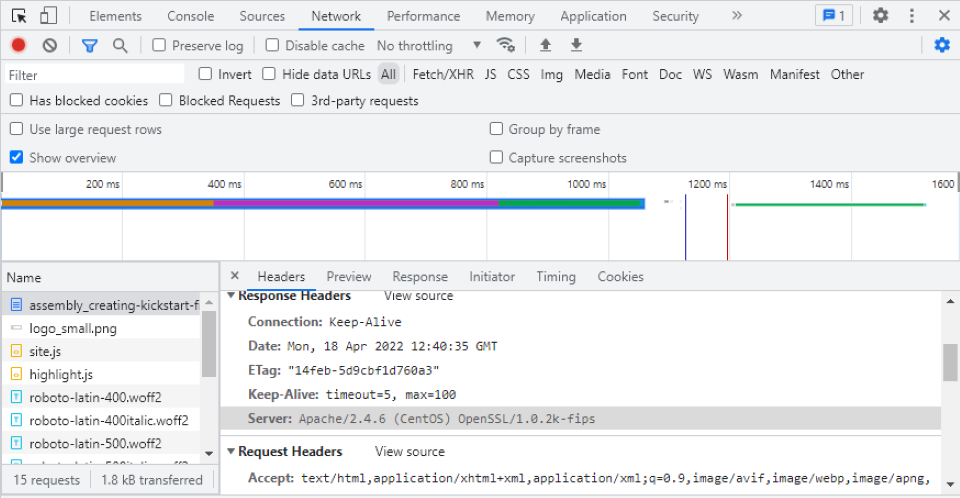960x498 pixels.
Task: Enable the Preserve log checkbox
Action: pyautogui.click(x=159, y=46)
